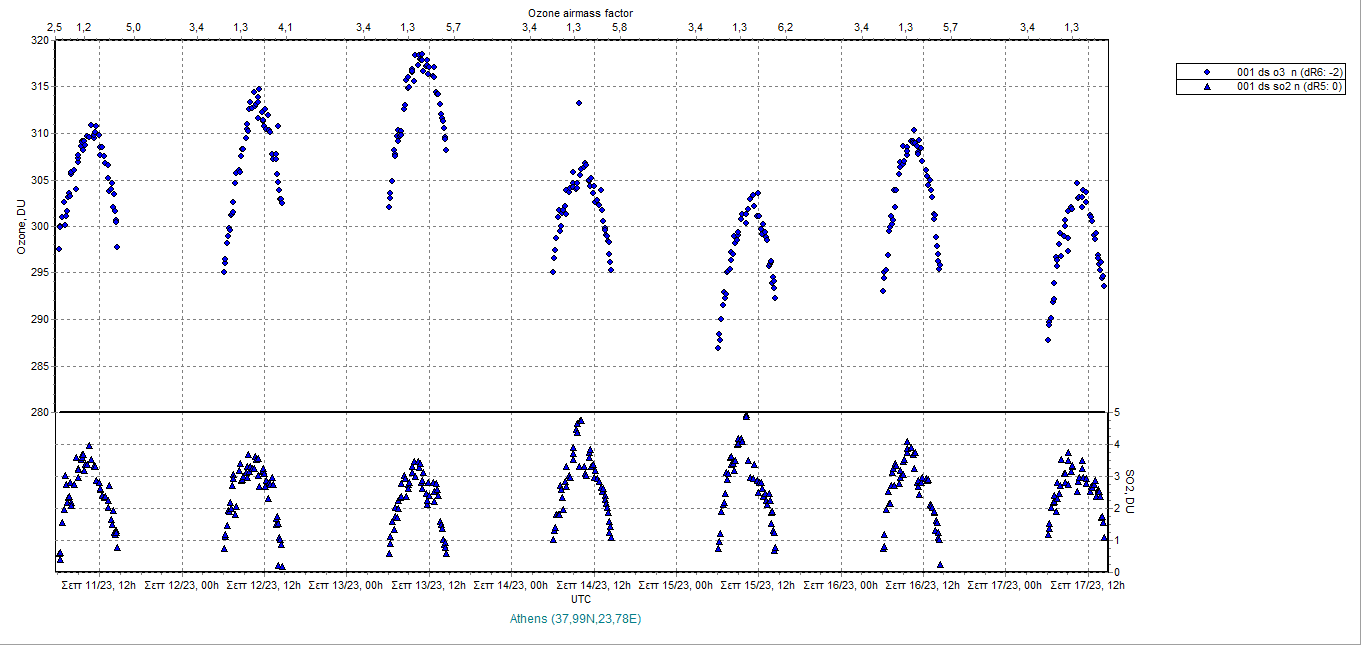
Task: Click the highest SO2 triangle on Sept 15
Action: pos(746,416)
